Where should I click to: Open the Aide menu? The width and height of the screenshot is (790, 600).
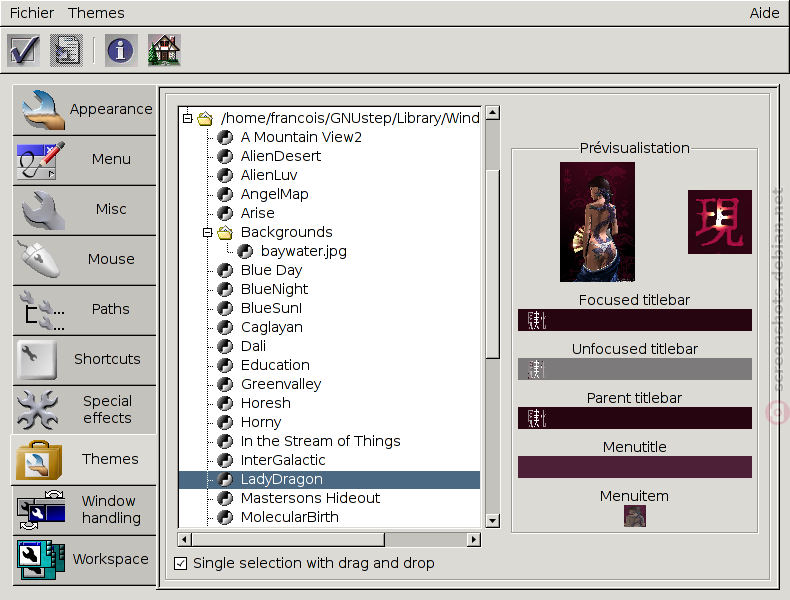point(764,13)
